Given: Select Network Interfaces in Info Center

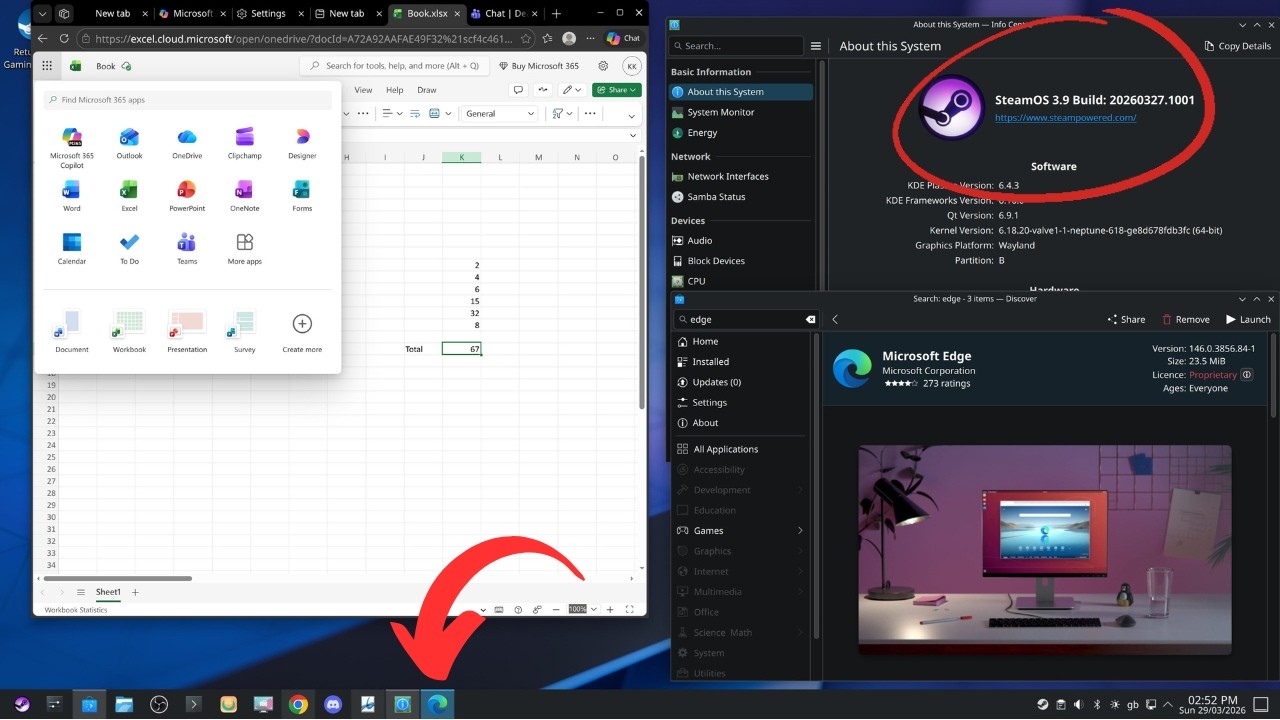Looking at the screenshot, I should (x=741, y=176).
